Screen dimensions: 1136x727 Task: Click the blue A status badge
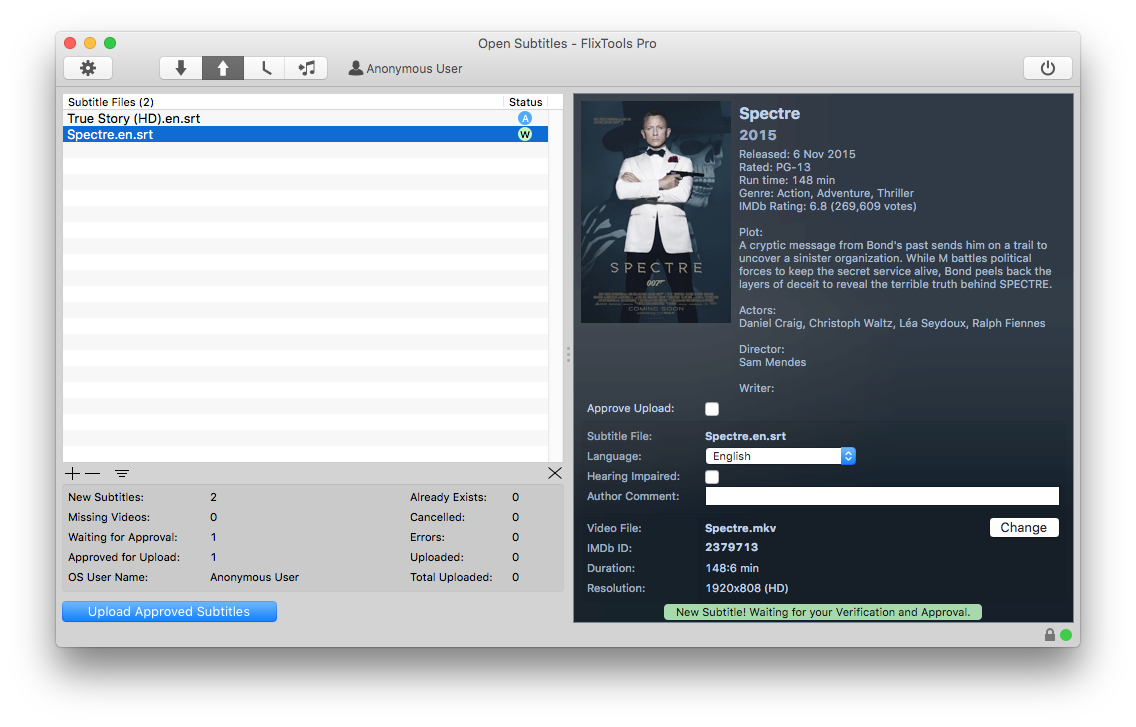(525, 118)
